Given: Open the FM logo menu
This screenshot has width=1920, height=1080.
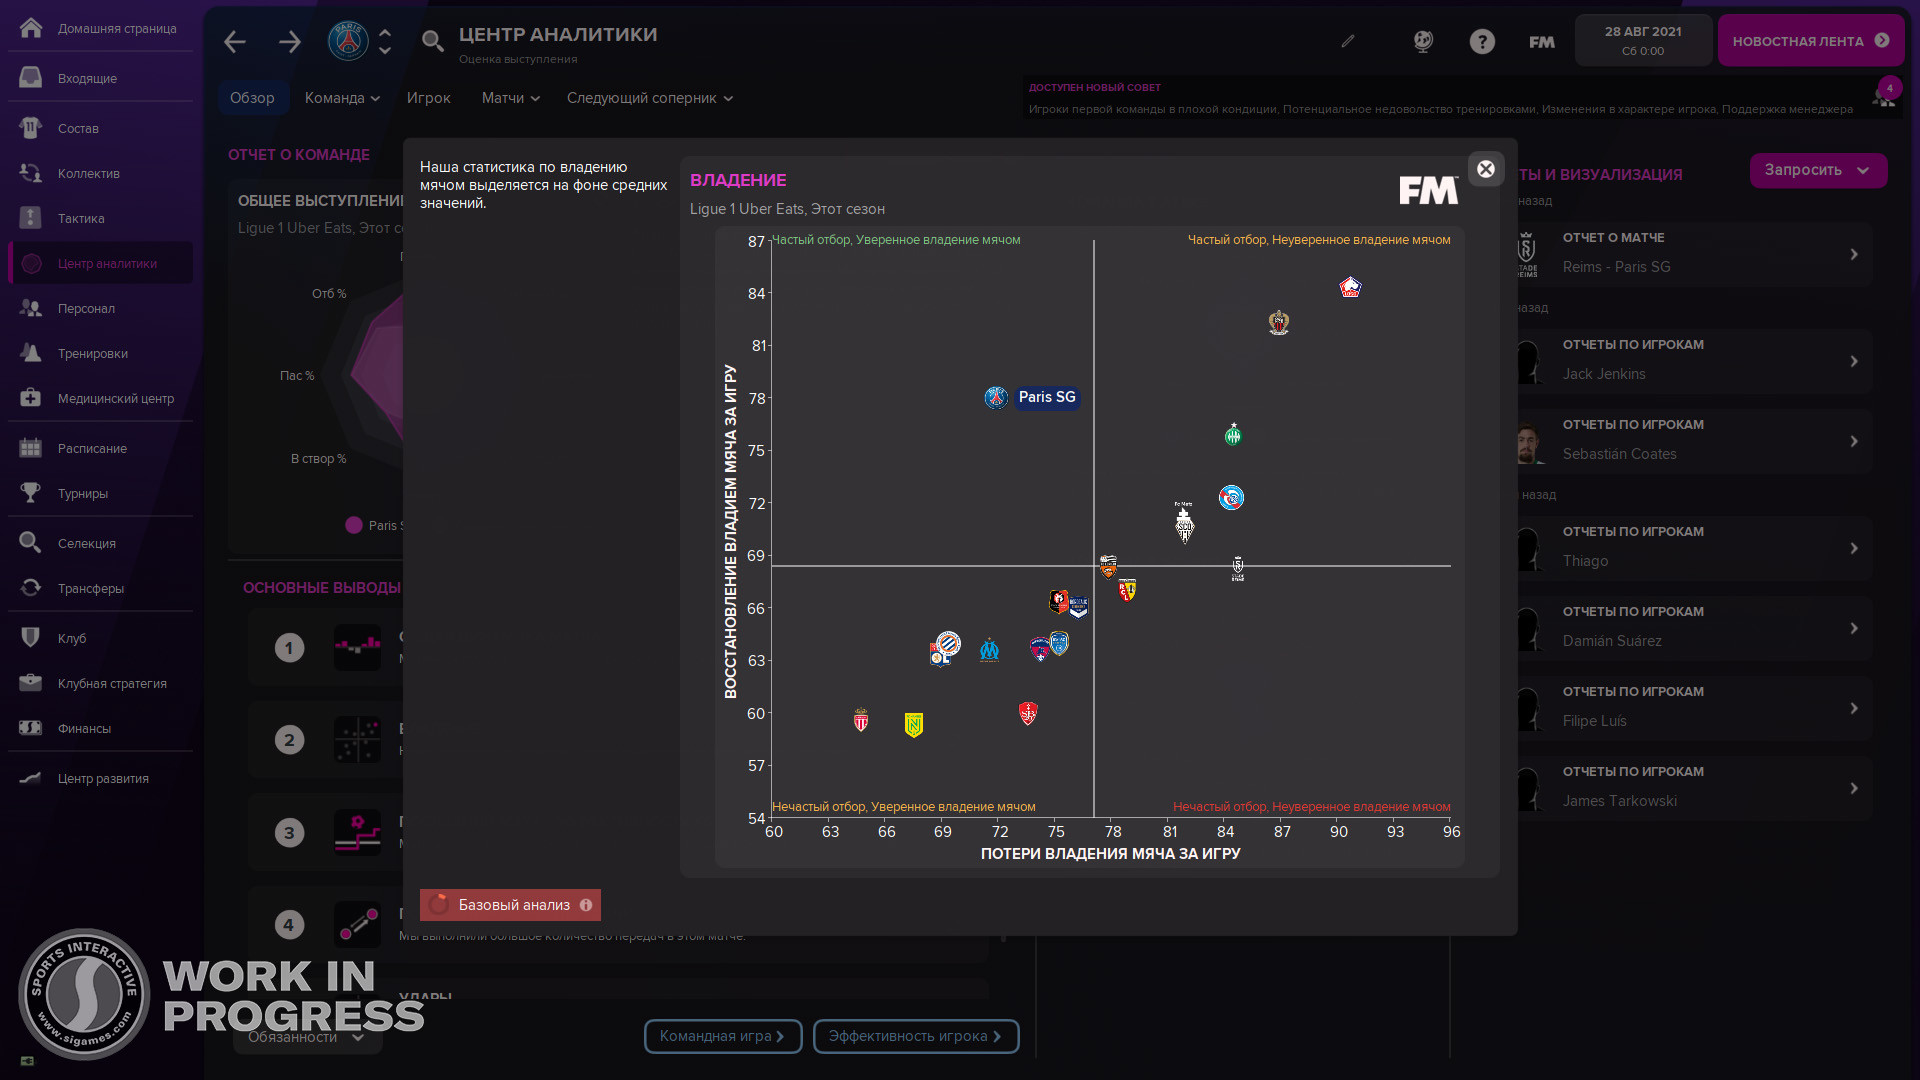Looking at the screenshot, I should (x=1541, y=41).
